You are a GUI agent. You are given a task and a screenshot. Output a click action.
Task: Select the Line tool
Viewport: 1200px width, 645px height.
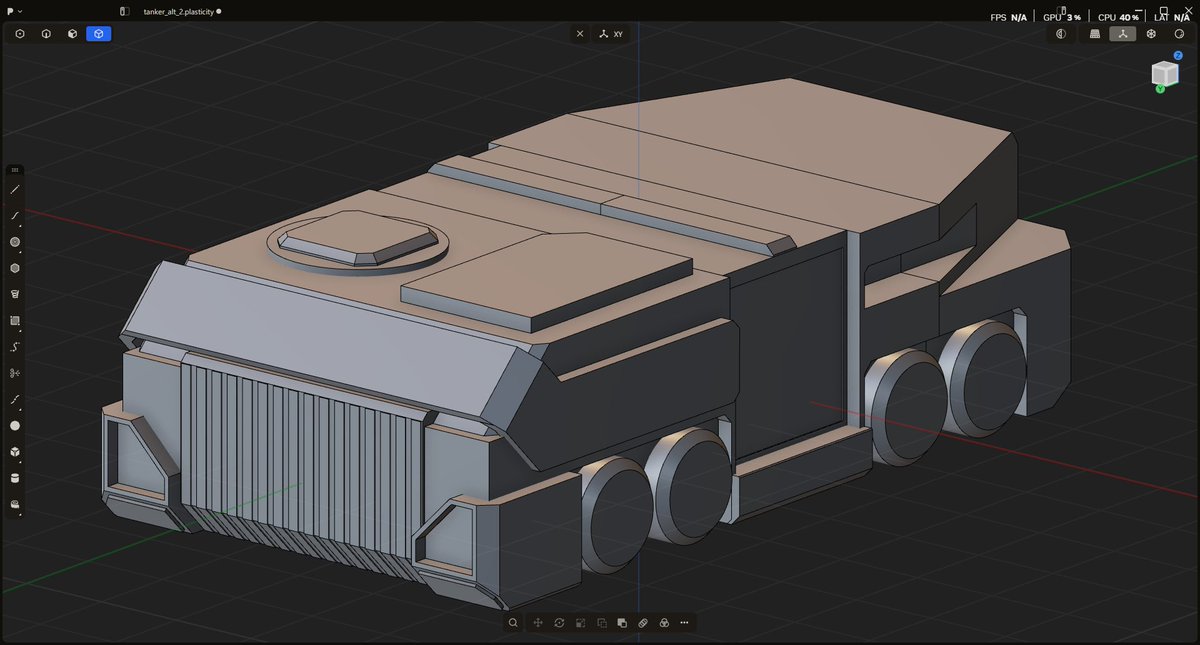click(x=15, y=189)
